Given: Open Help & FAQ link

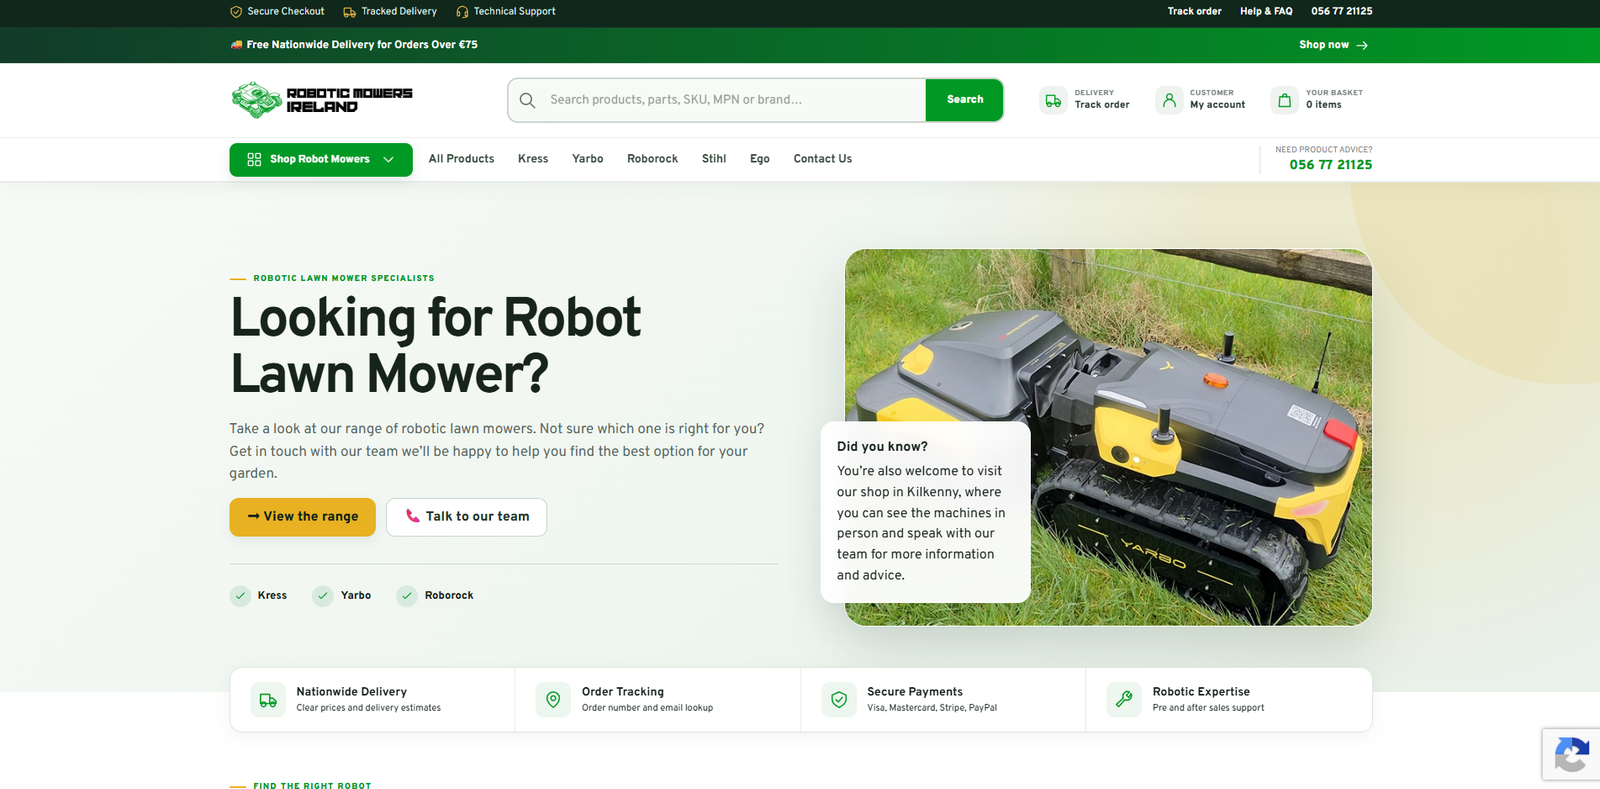Looking at the screenshot, I should coord(1266,12).
